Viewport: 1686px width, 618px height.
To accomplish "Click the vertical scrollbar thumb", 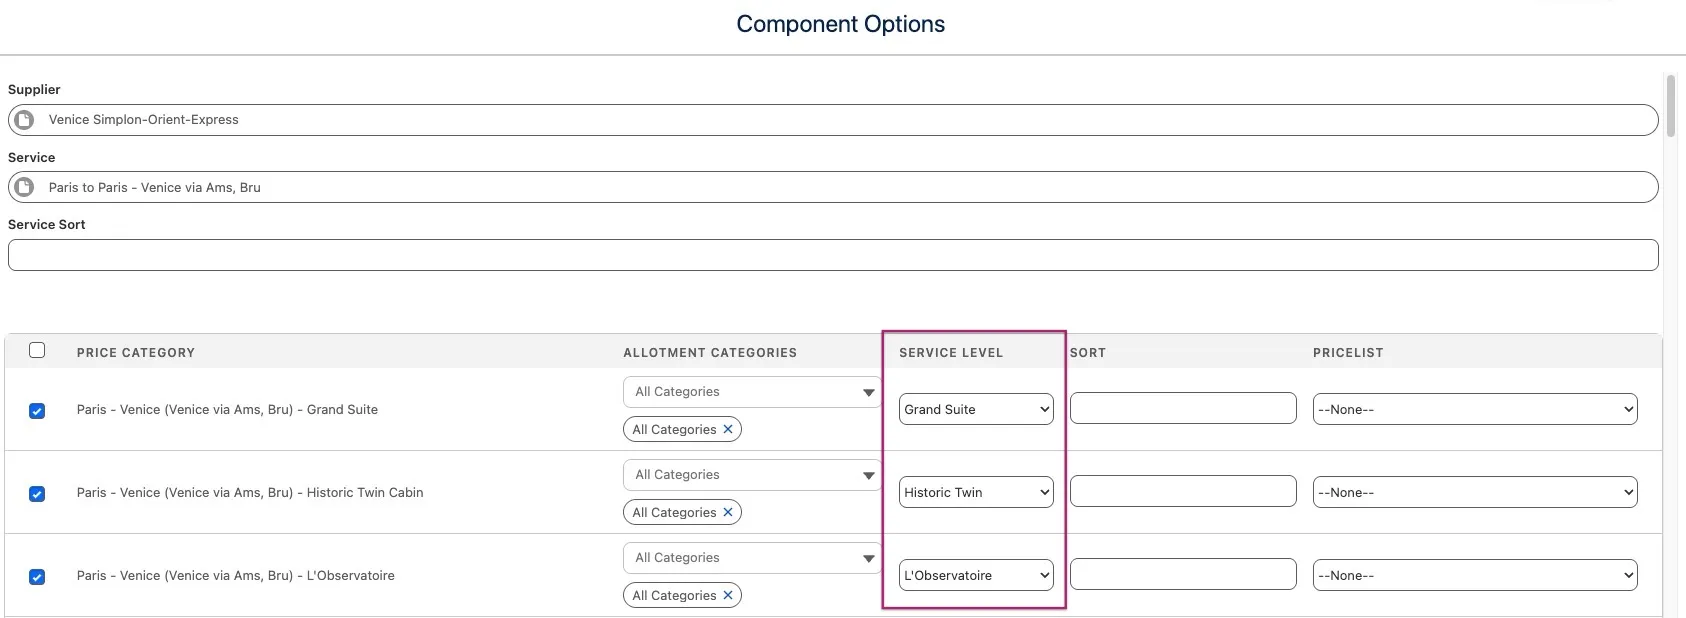I will 1670,105.
